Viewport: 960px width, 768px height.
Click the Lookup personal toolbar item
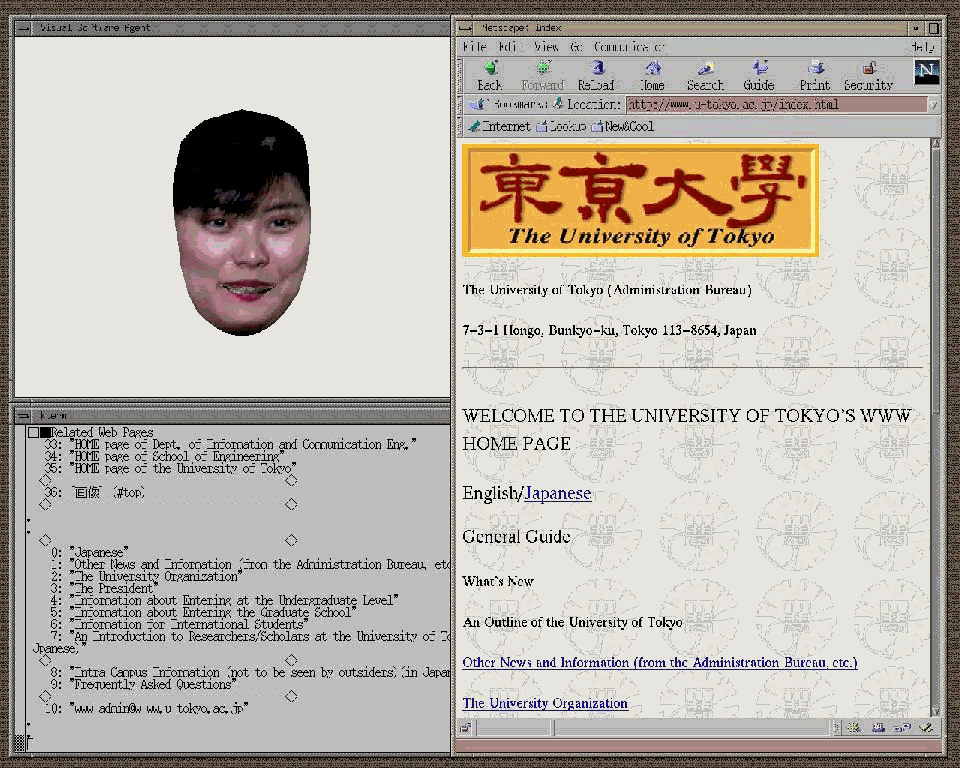pos(561,127)
